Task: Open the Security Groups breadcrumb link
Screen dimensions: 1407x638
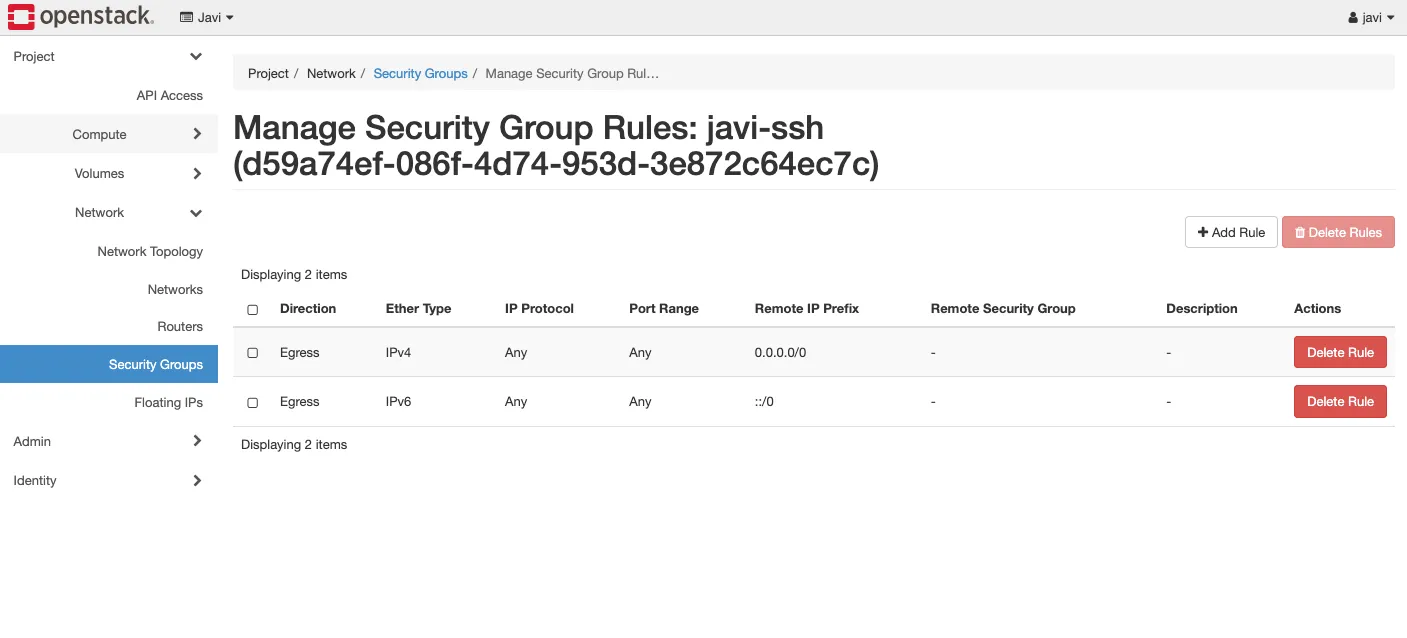Action: click(420, 73)
